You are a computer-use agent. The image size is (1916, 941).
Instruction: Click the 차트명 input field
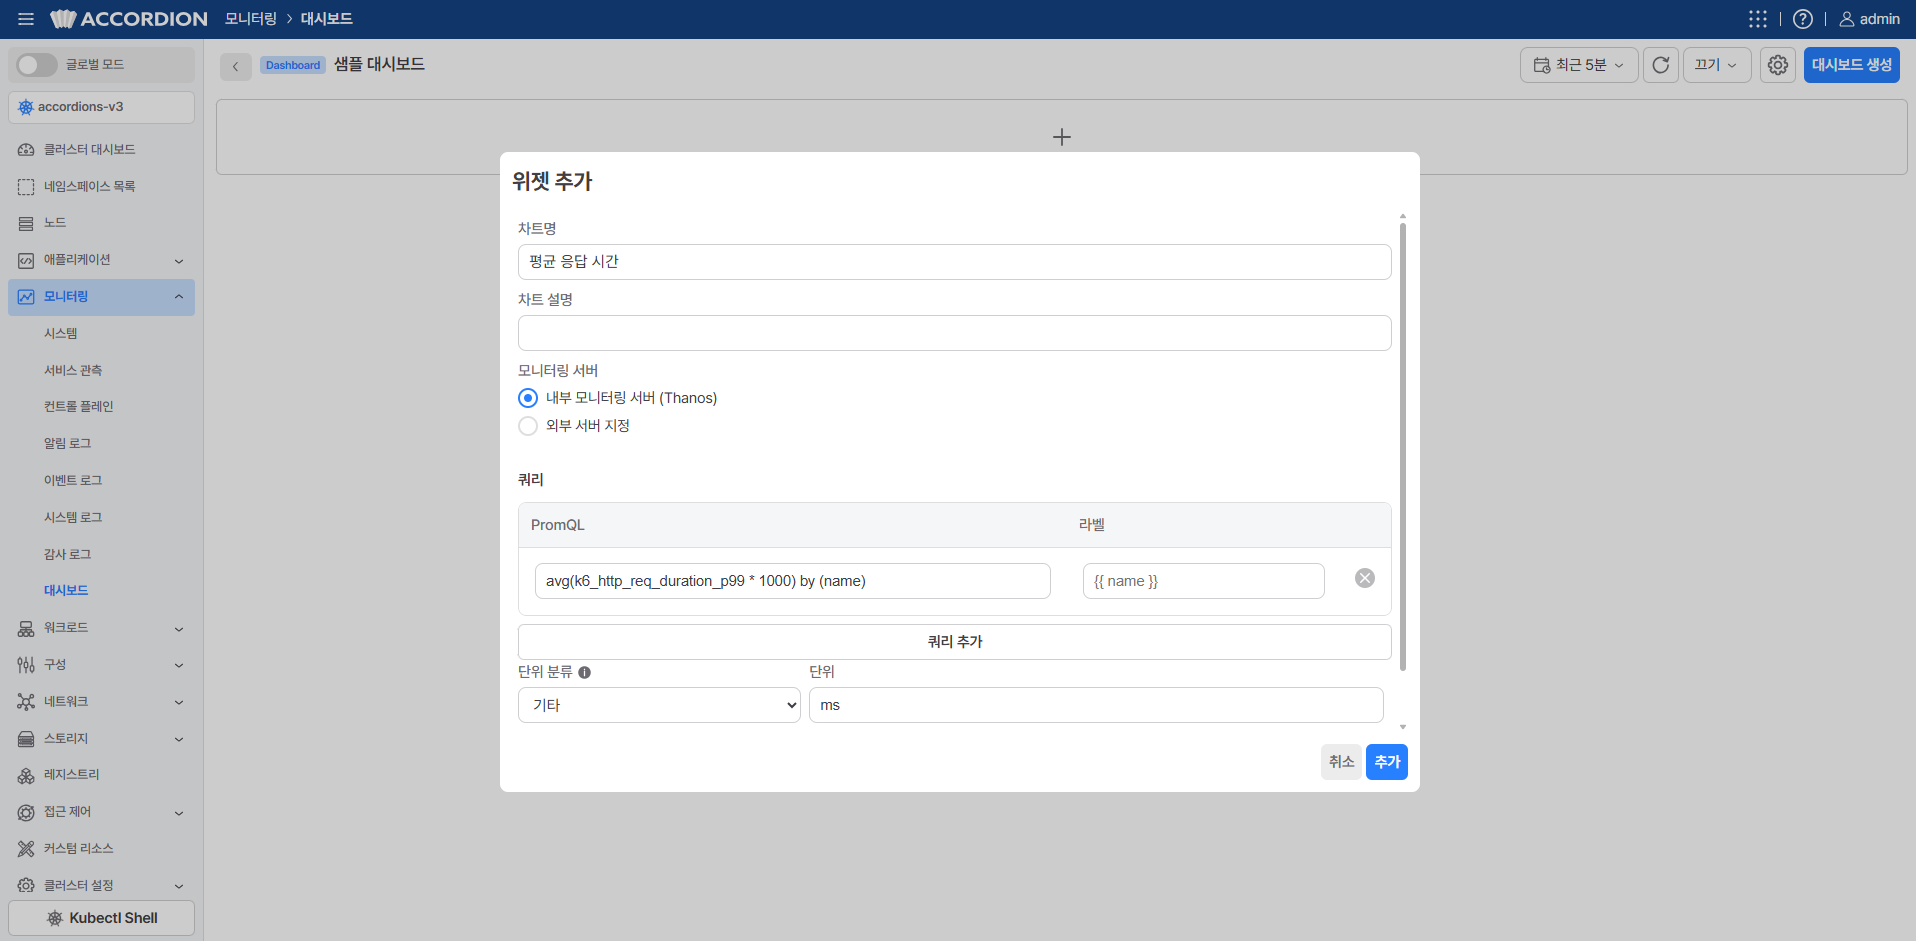pyautogui.click(x=954, y=262)
